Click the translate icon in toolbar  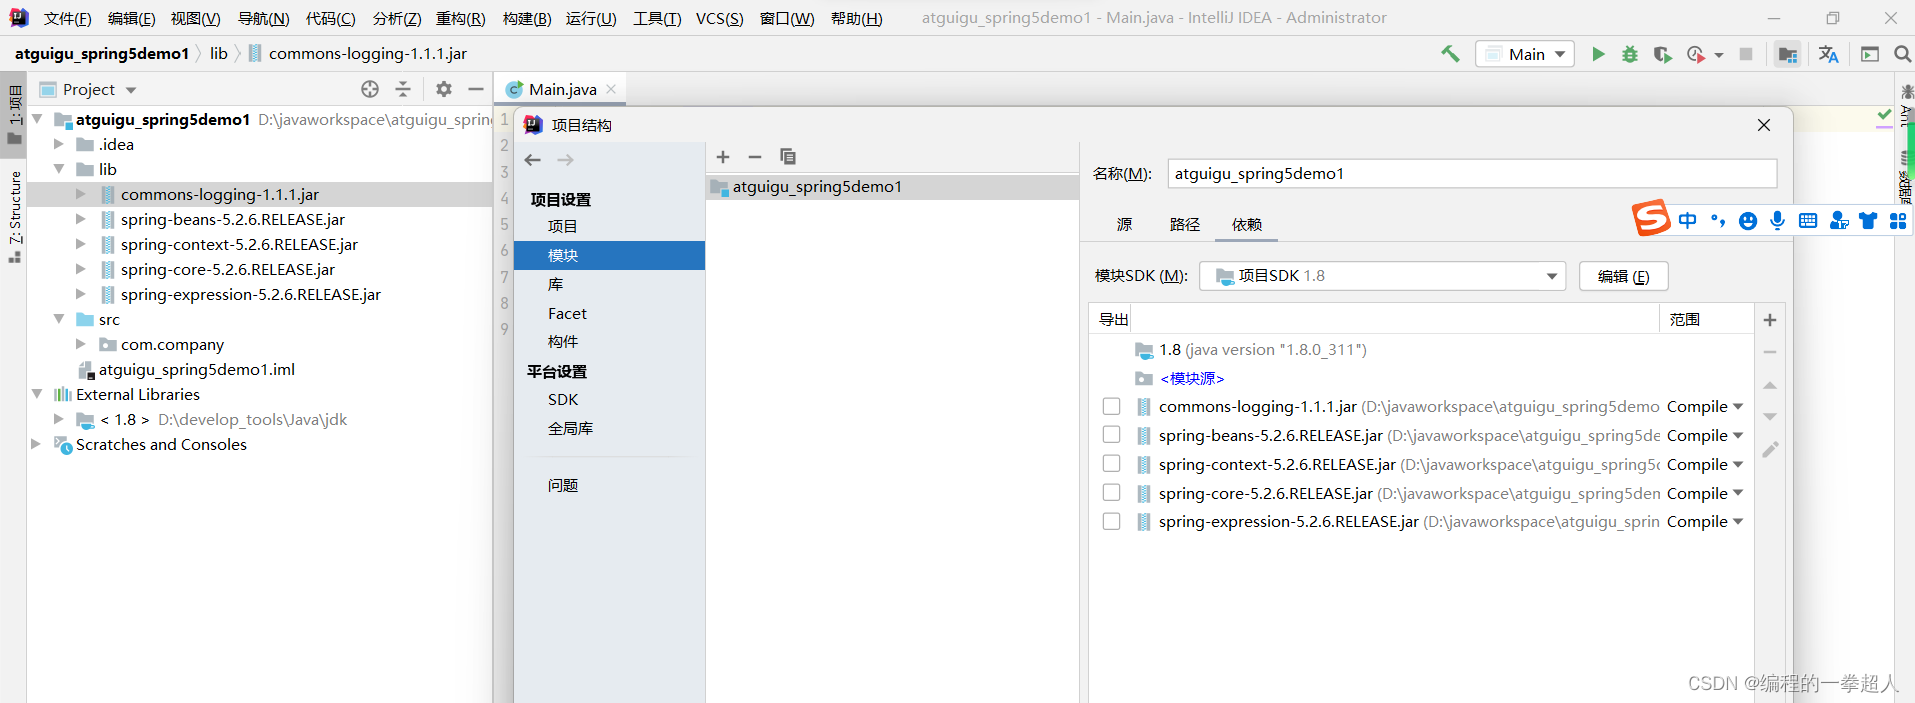coord(1829,54)
